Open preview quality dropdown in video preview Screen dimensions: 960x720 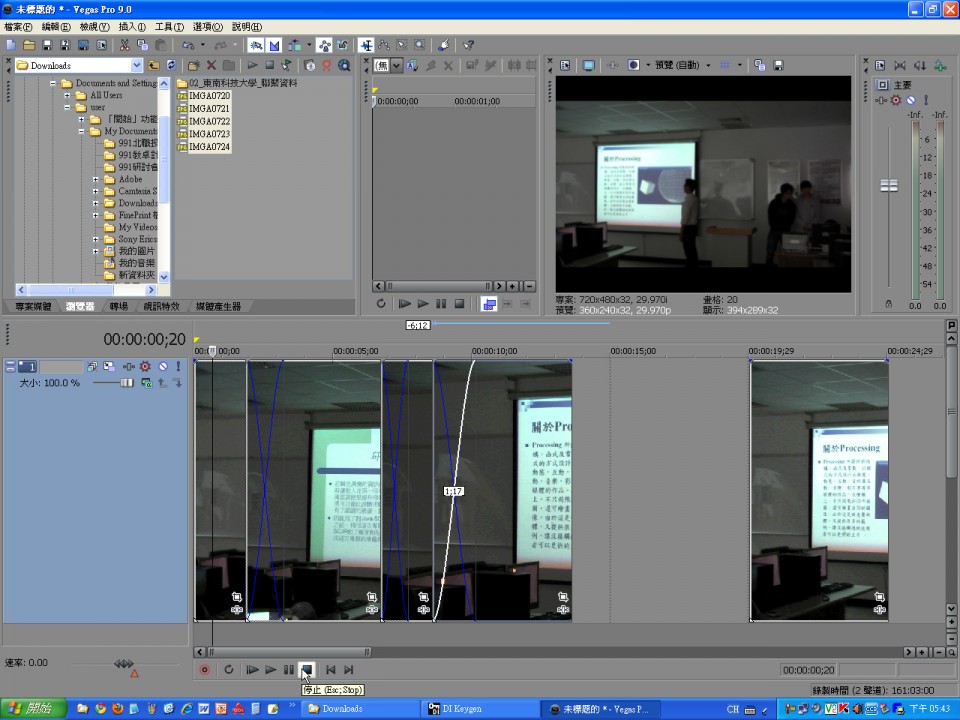708,65
